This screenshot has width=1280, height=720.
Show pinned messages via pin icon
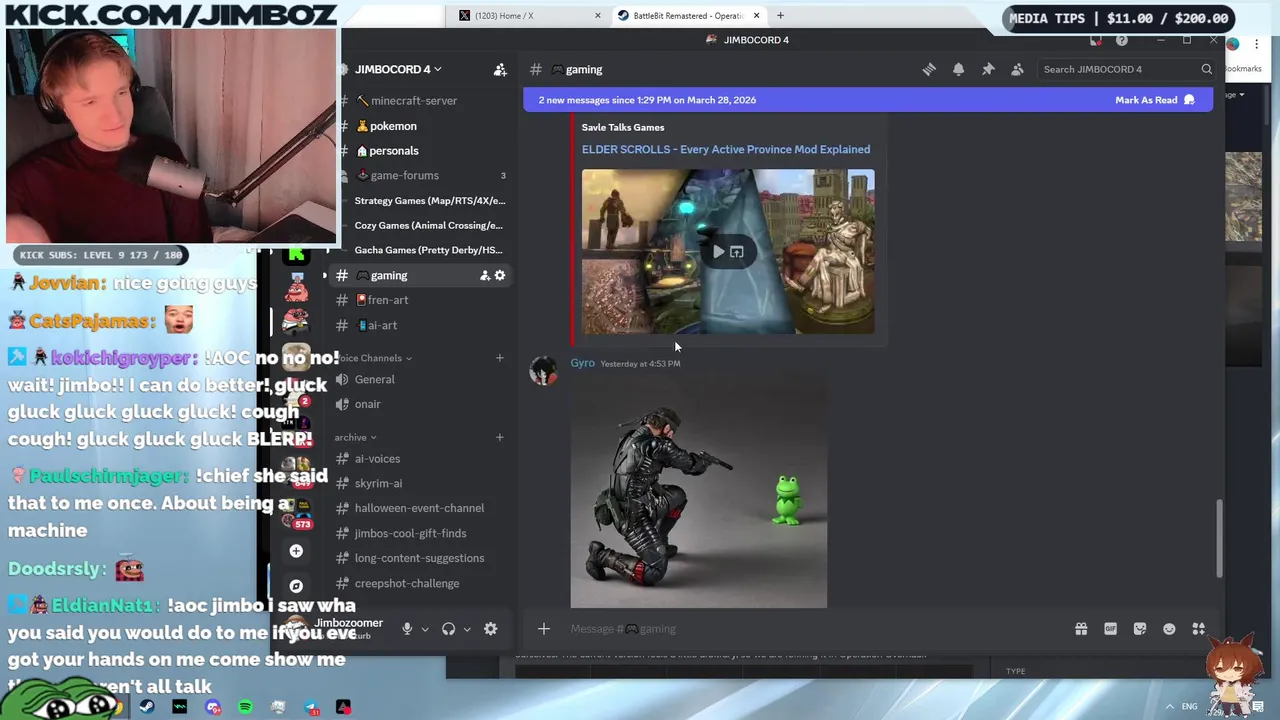click(988, 69)
